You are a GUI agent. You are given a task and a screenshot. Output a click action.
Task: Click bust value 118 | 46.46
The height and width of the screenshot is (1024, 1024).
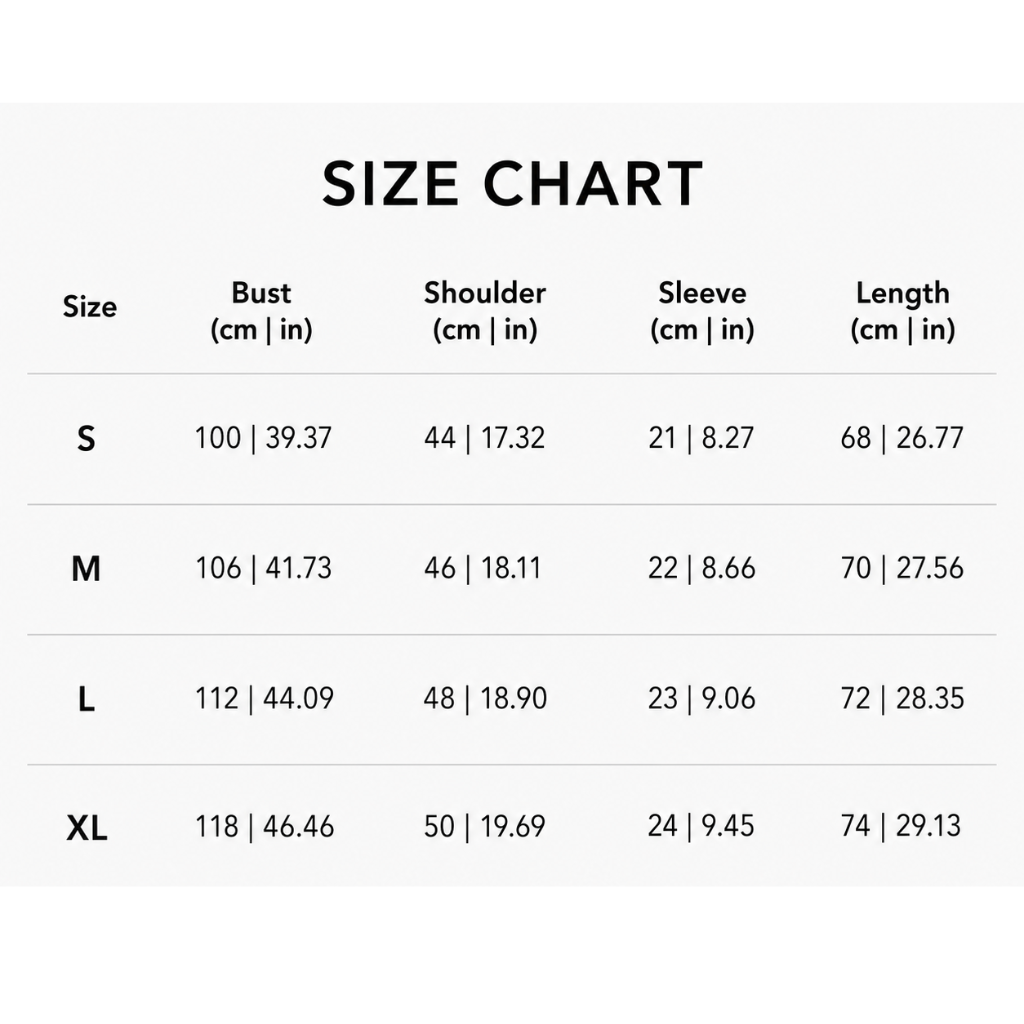[264, 827]
